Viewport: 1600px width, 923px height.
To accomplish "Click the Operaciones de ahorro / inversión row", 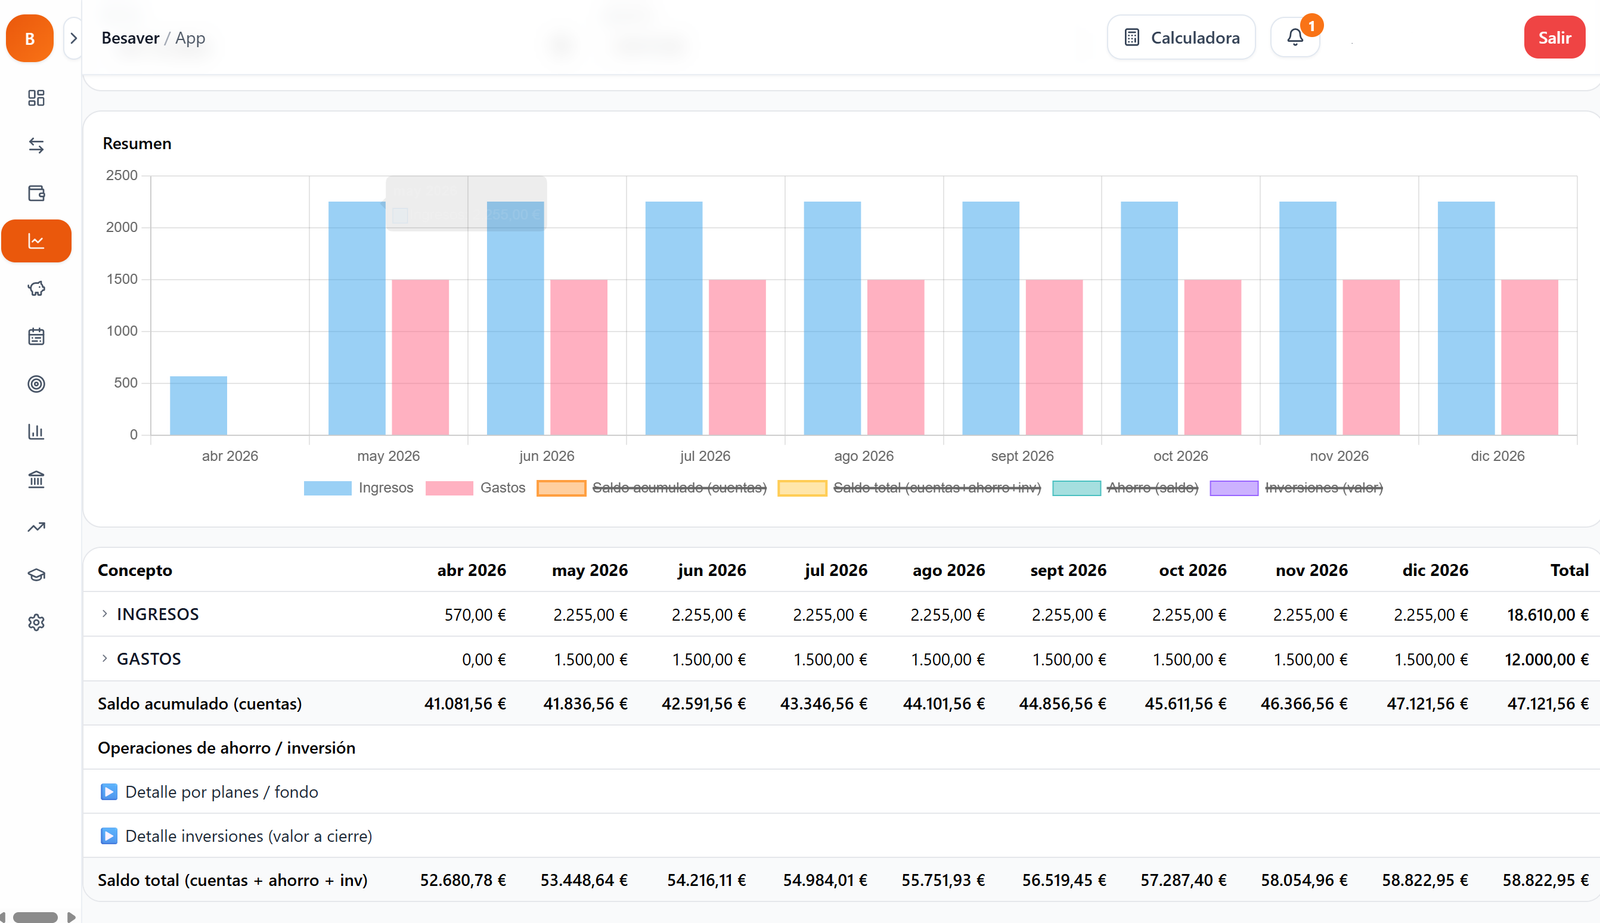I will click(841, 748).
